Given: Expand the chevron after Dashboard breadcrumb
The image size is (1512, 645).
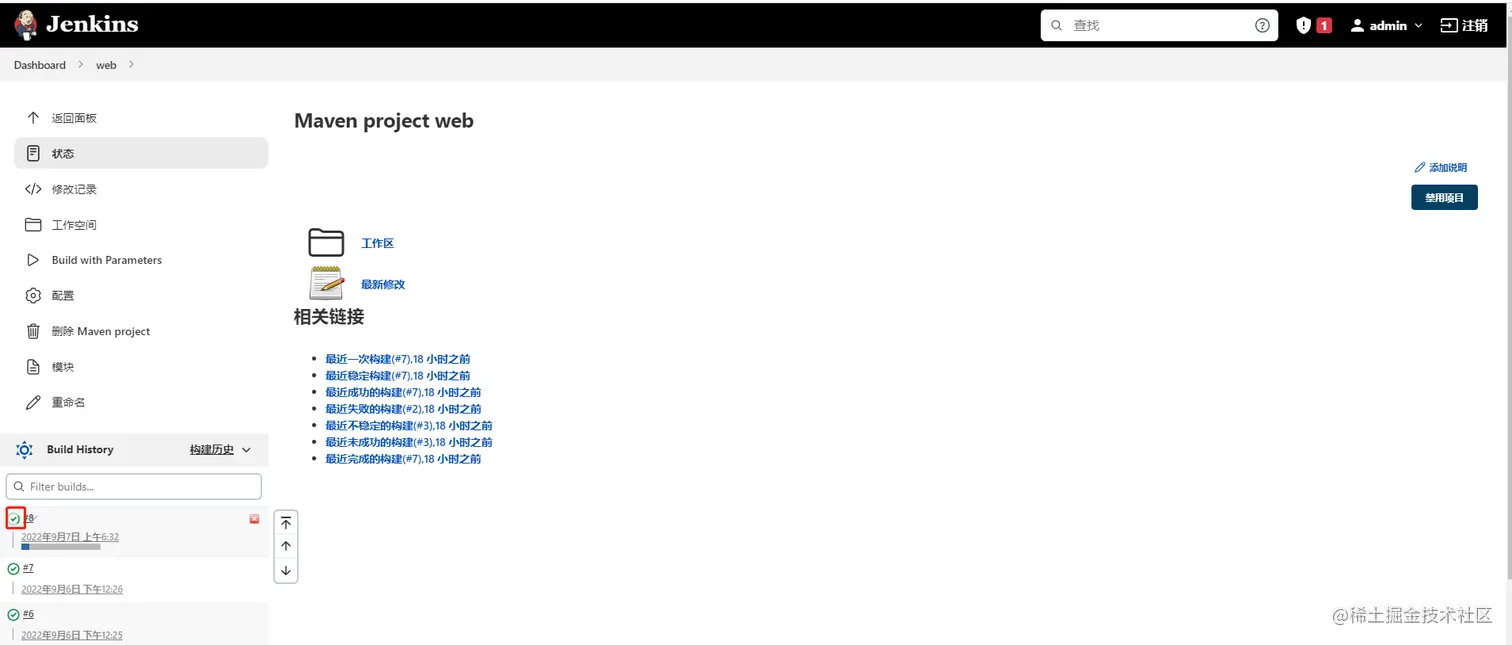Looking at the screenshot, I should coord(81,65).
